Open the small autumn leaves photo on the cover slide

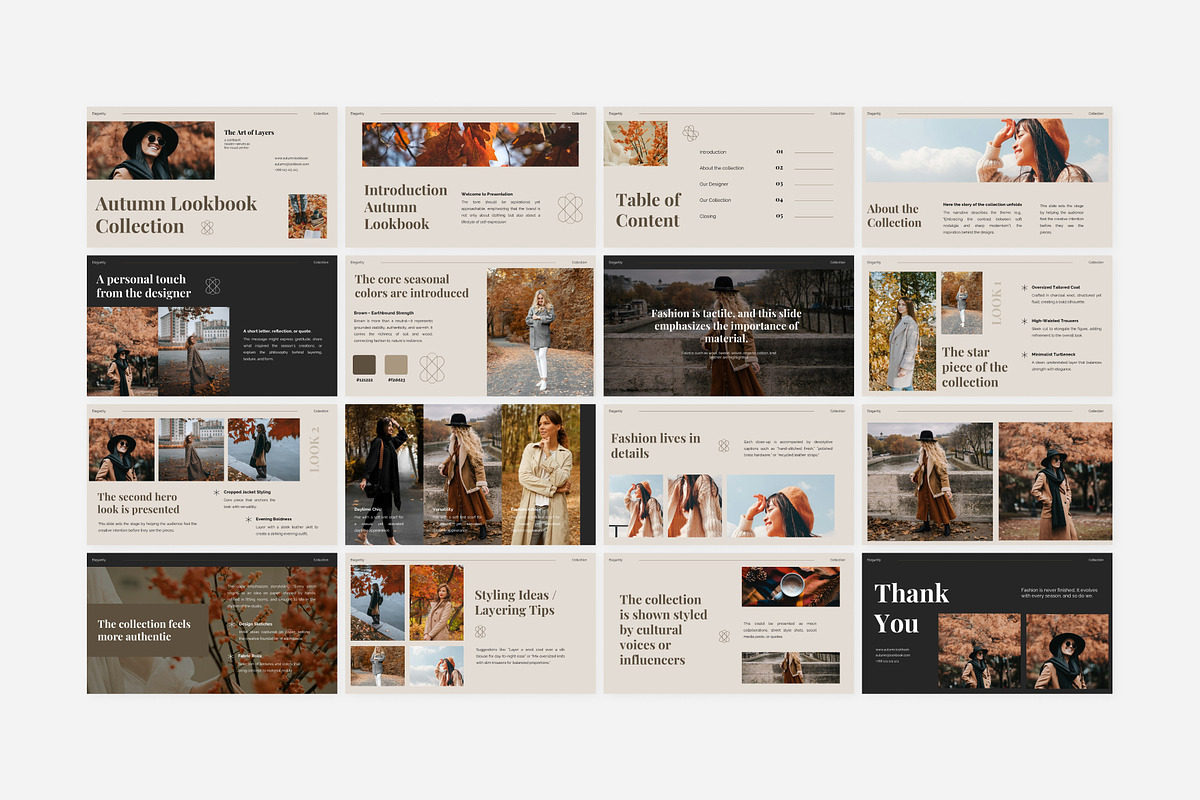click(x=308, y=216)
